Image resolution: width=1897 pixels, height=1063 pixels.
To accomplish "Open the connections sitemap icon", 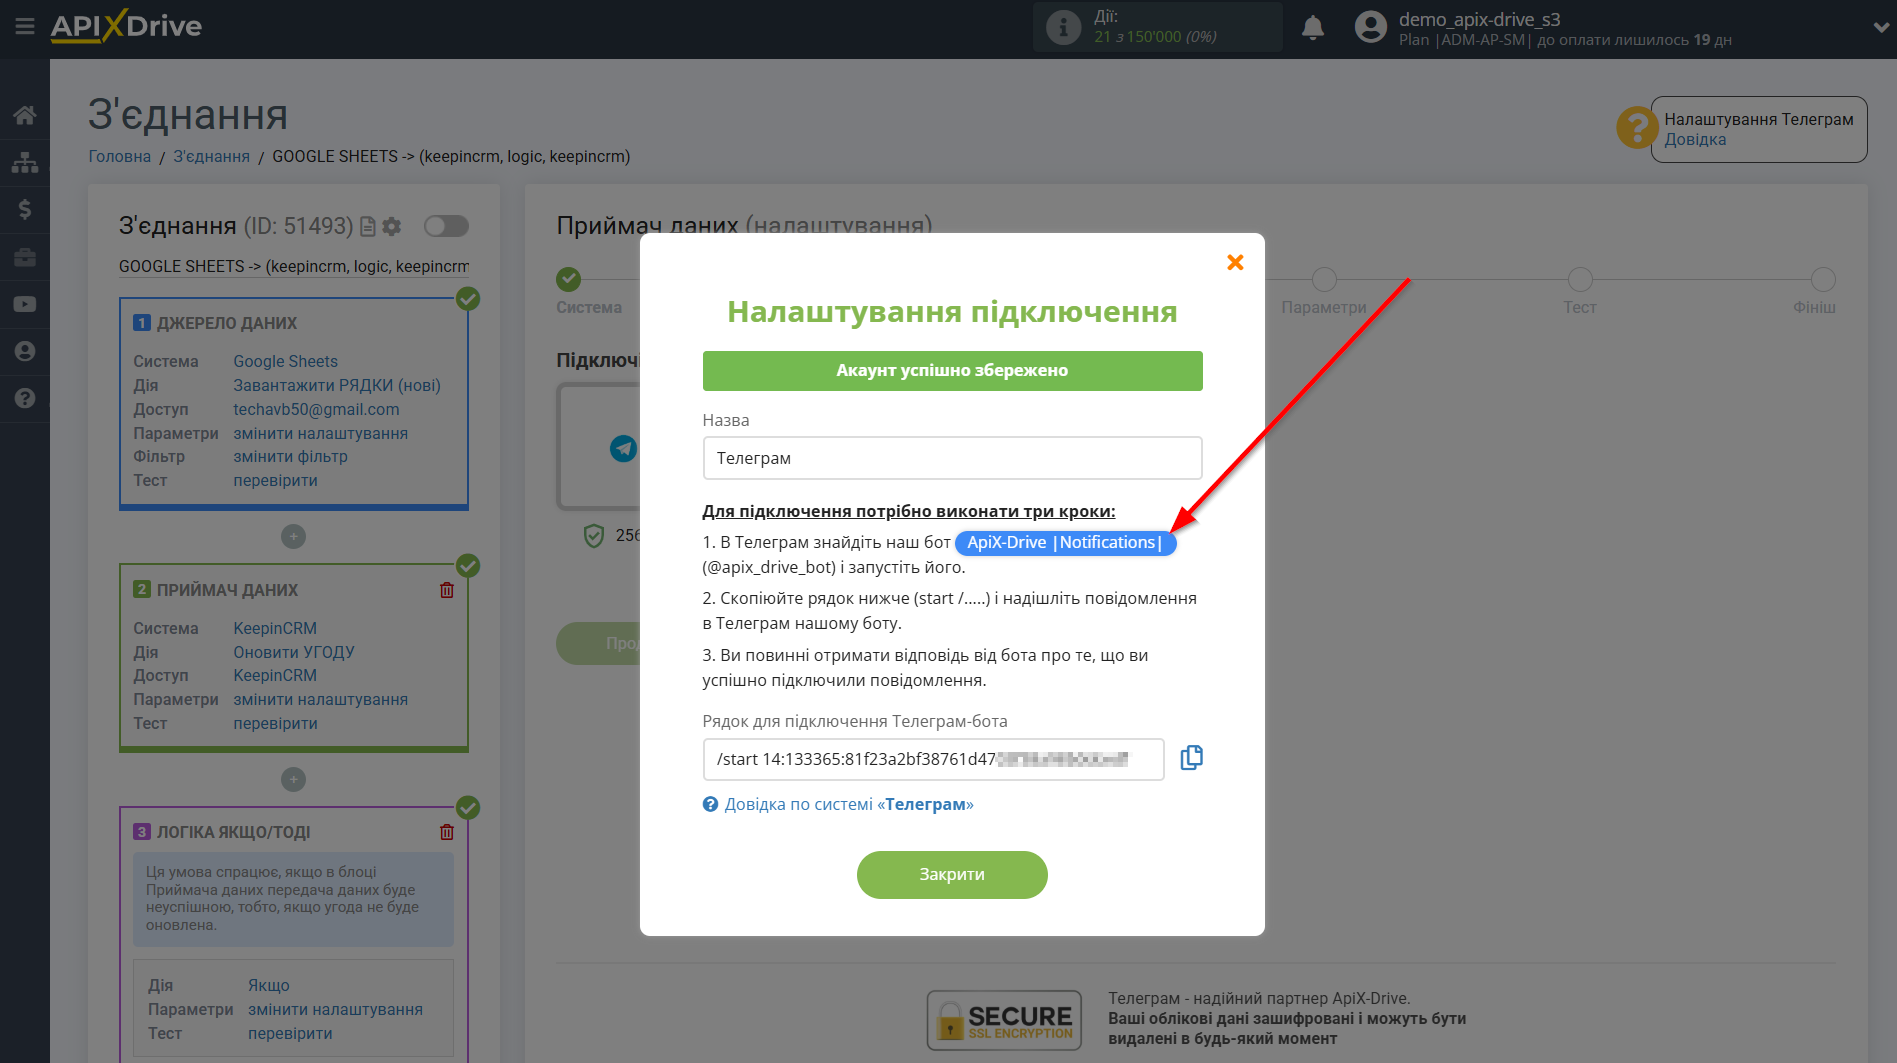I will [25, 162].
